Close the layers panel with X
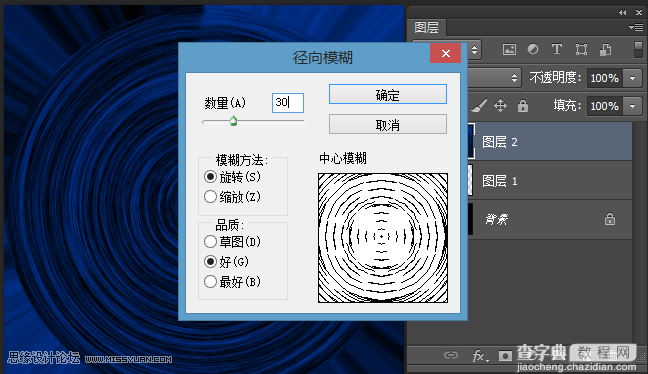Screen dimensions: 648x374 click(x=638, y=12)
